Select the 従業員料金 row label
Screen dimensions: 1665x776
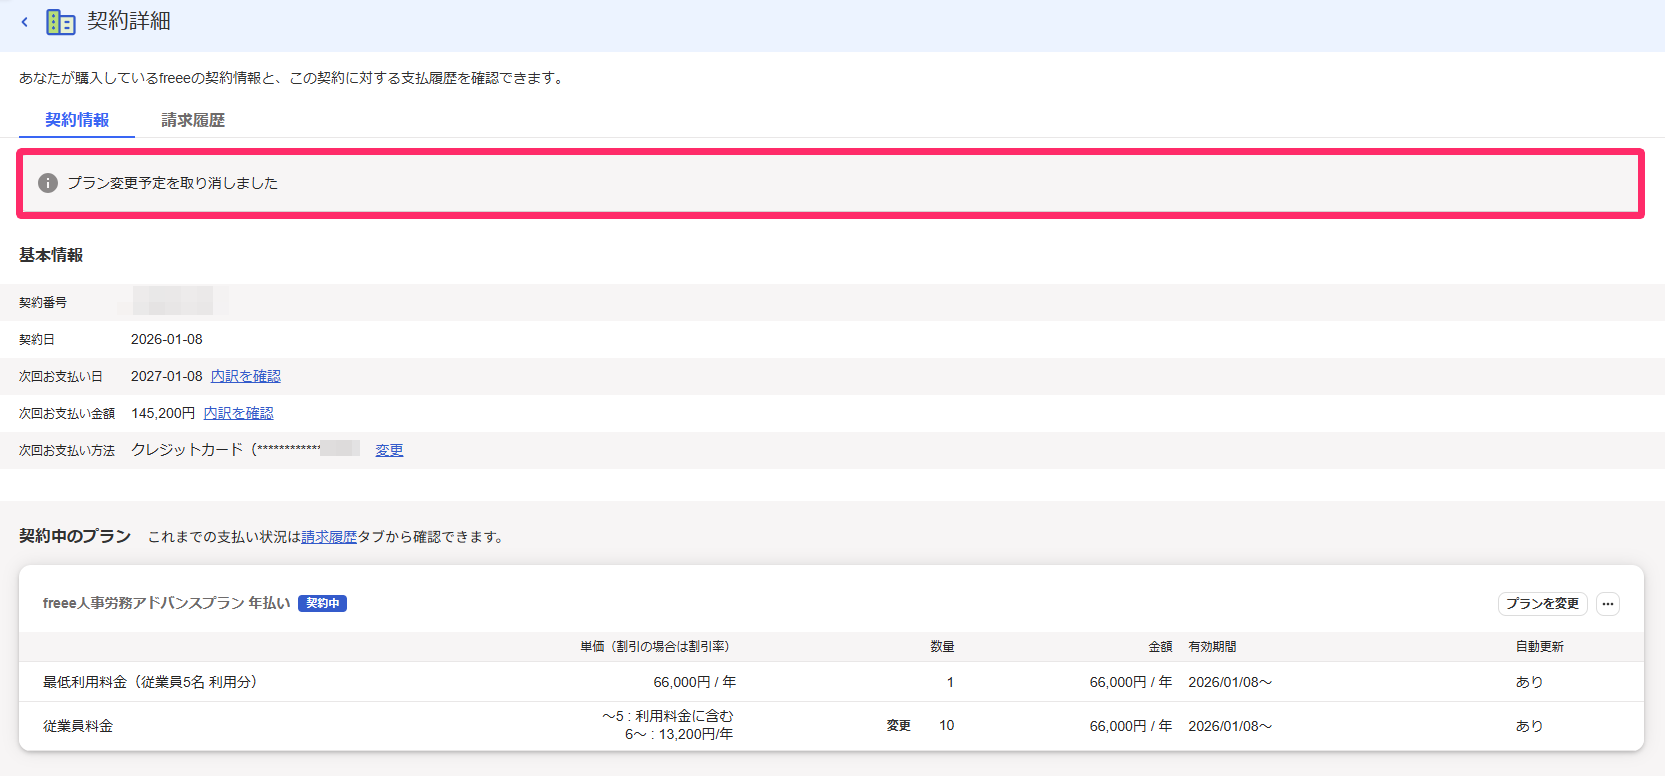click(x=78, y=726)
